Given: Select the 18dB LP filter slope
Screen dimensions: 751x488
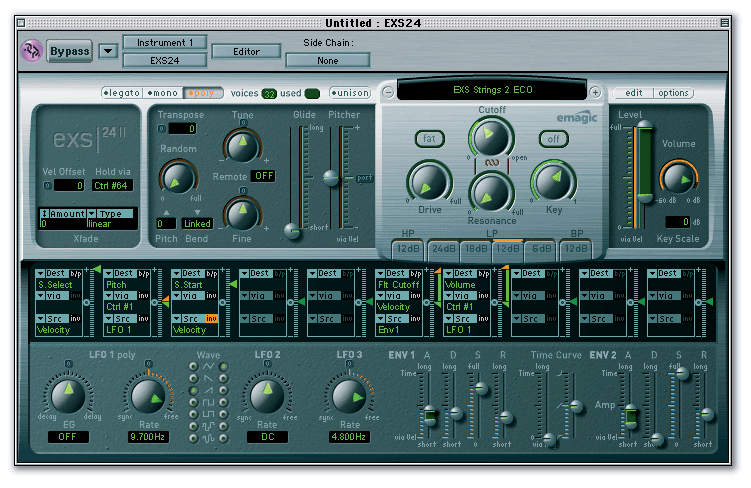Looking at the screenshot, I should pyautogui.click(x=476, y=249).
